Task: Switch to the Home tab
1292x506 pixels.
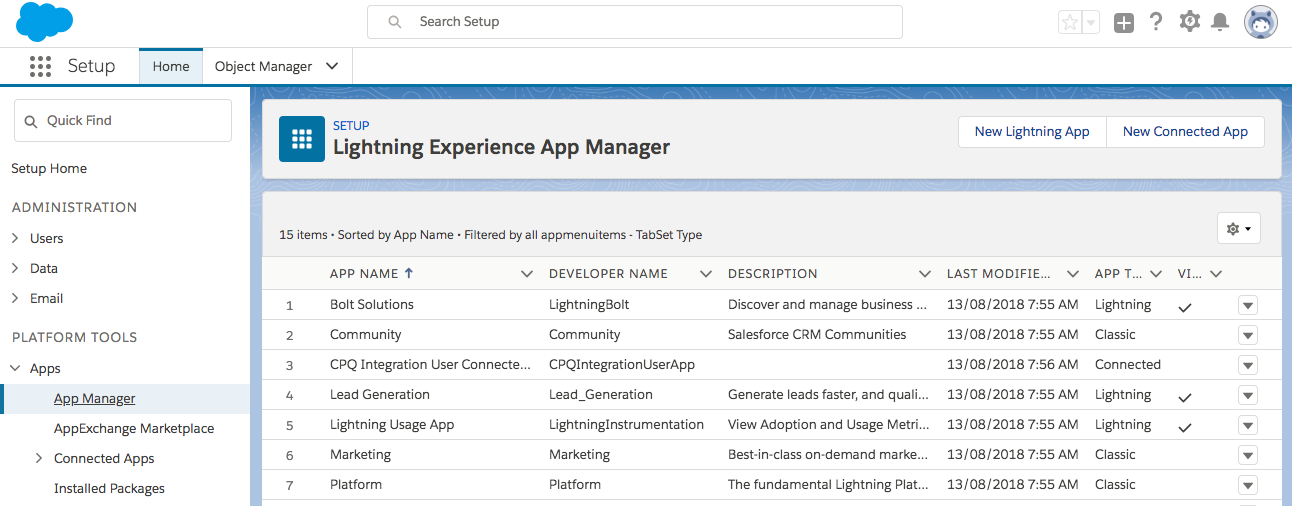Action: coord(171,66)
